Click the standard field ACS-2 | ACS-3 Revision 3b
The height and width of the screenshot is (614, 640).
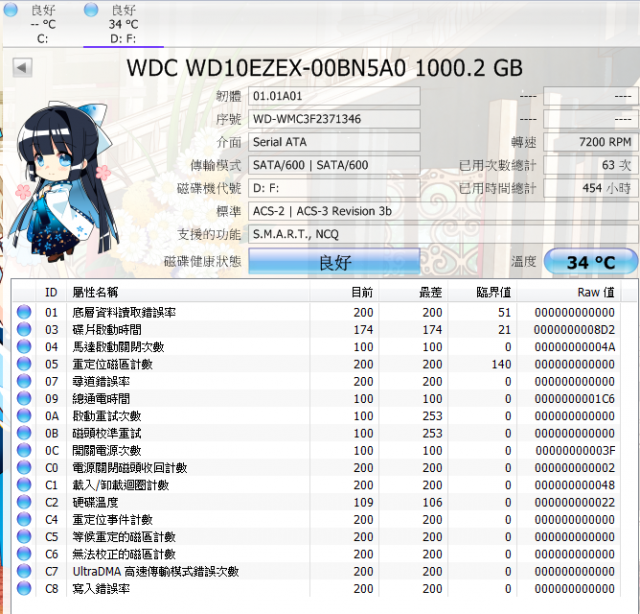point(443,211)
